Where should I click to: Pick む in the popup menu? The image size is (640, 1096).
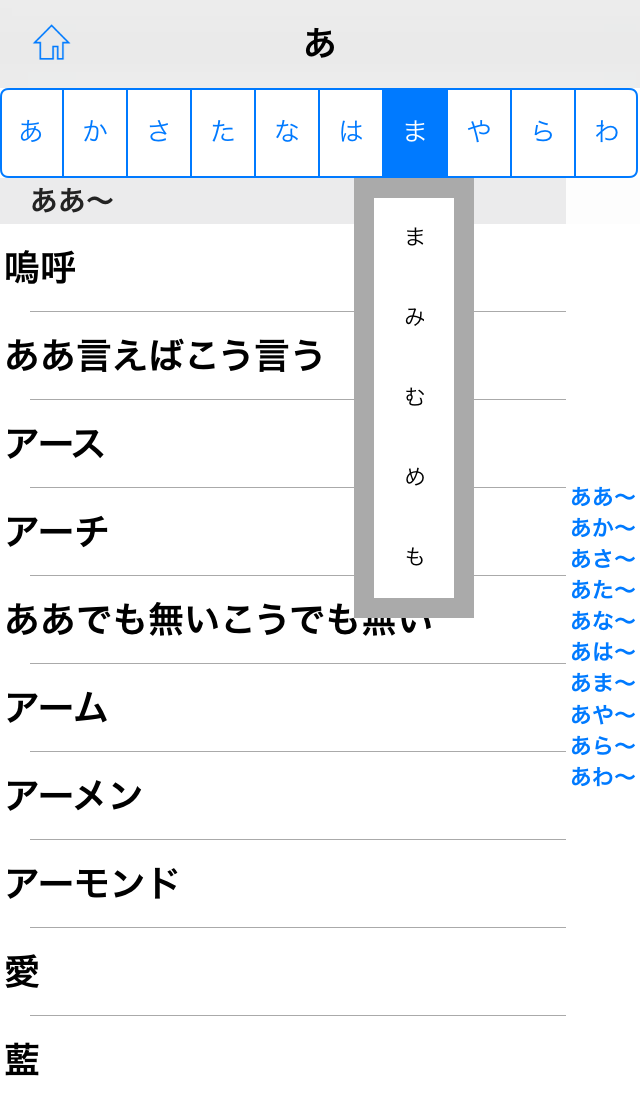pyautogui.click(x=414, y=397)
